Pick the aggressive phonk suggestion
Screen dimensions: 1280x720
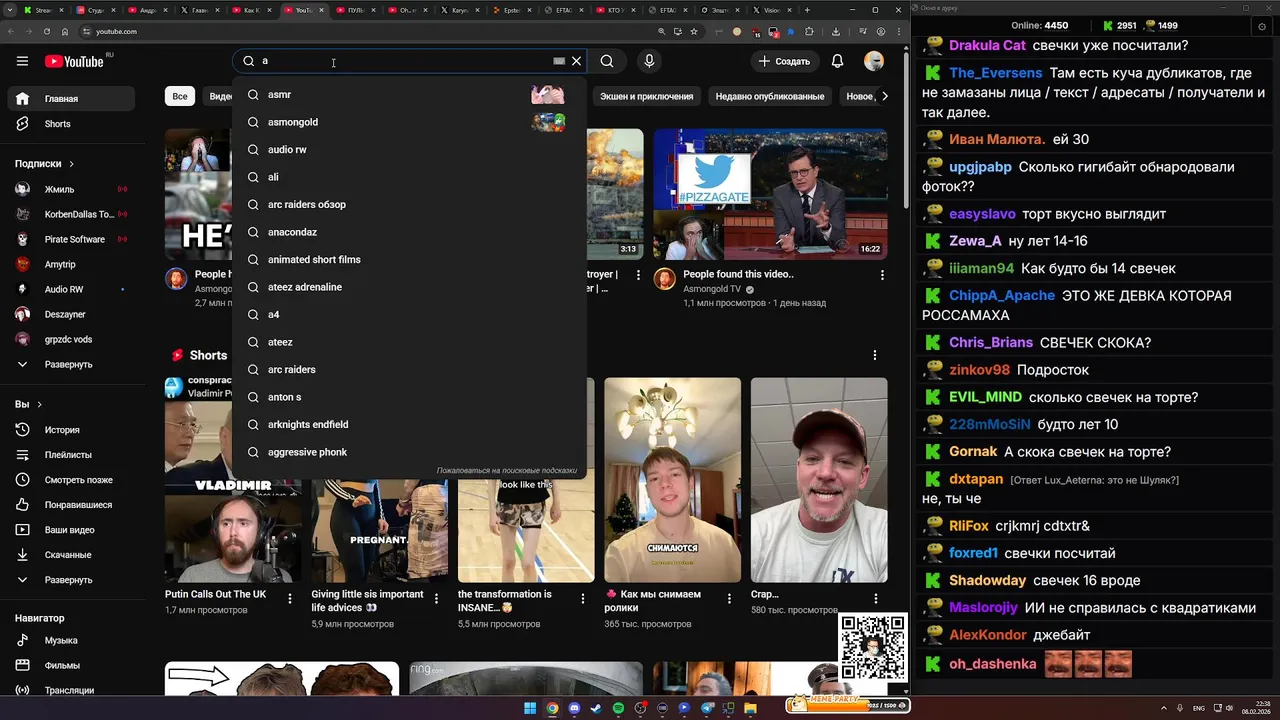point(409,452)
